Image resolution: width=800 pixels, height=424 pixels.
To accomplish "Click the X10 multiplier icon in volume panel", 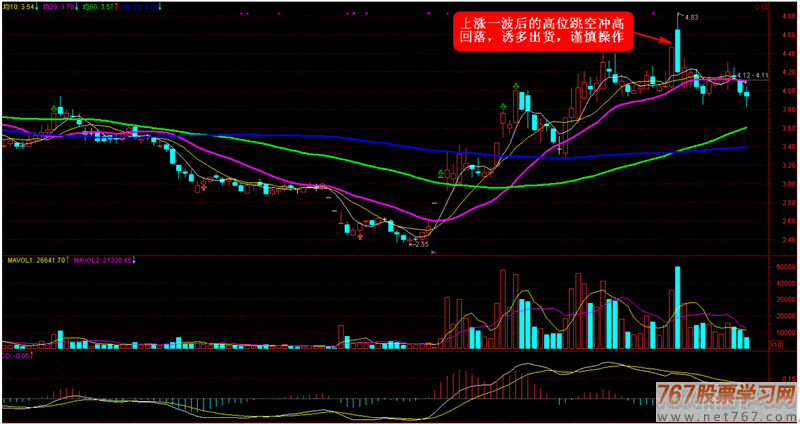I will tap(774, 344).
